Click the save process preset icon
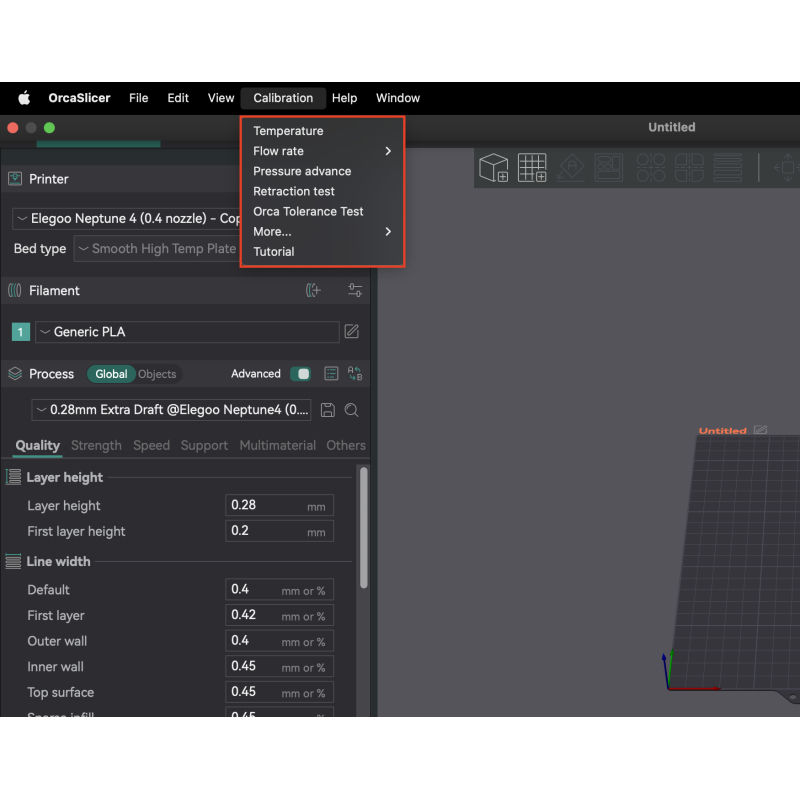The image size is (800, 800). (x=328, y=410)
